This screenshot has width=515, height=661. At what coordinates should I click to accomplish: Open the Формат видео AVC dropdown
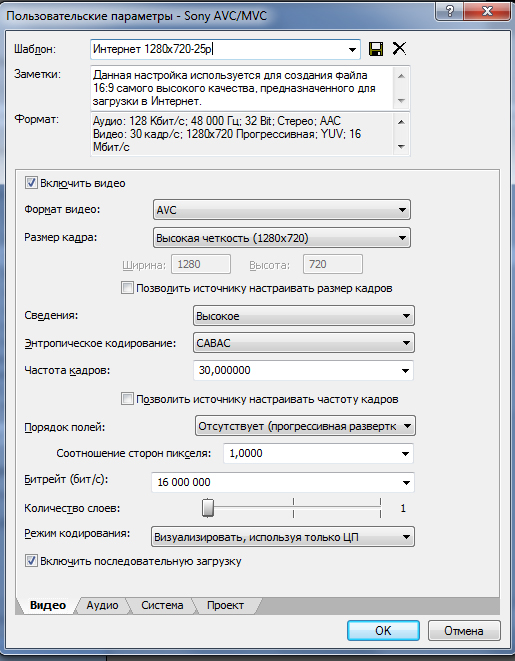(x=282, y=210)
